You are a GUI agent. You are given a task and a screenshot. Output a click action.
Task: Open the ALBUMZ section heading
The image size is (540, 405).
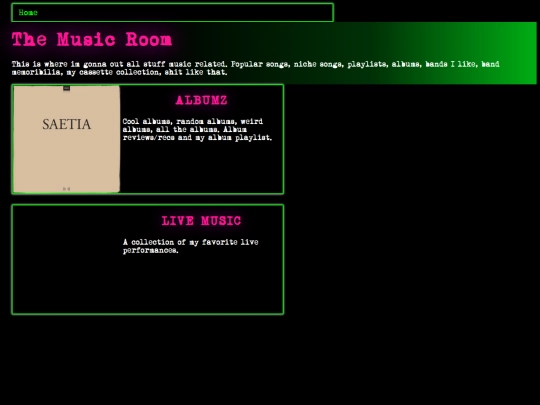coord(201,100)
